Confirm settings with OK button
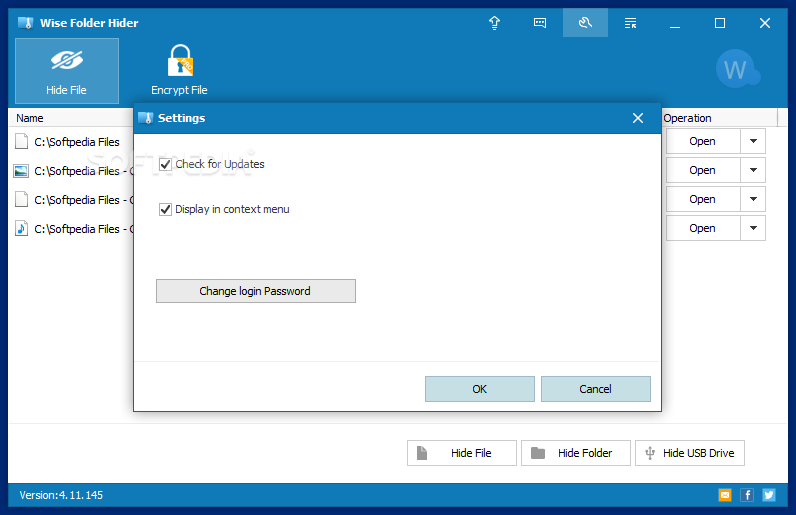 coord(480,389)
